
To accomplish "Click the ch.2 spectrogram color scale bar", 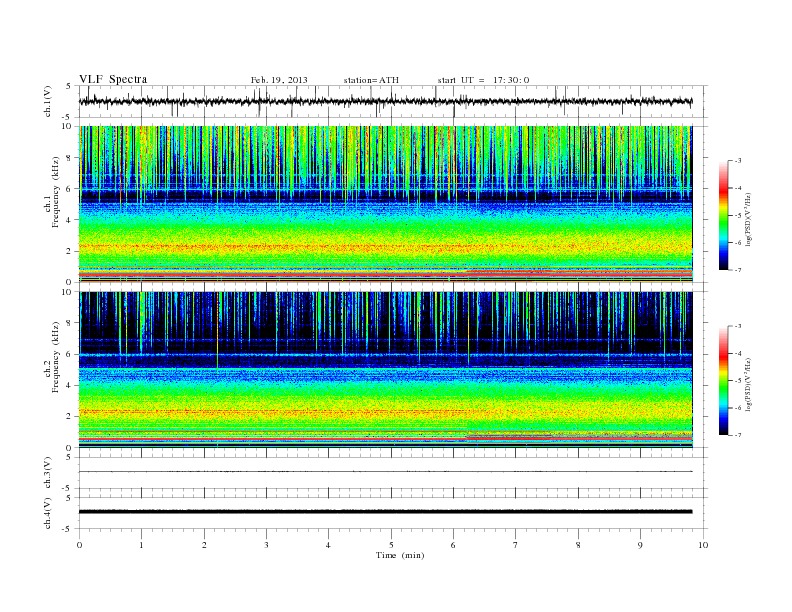I will click(724, 380).
